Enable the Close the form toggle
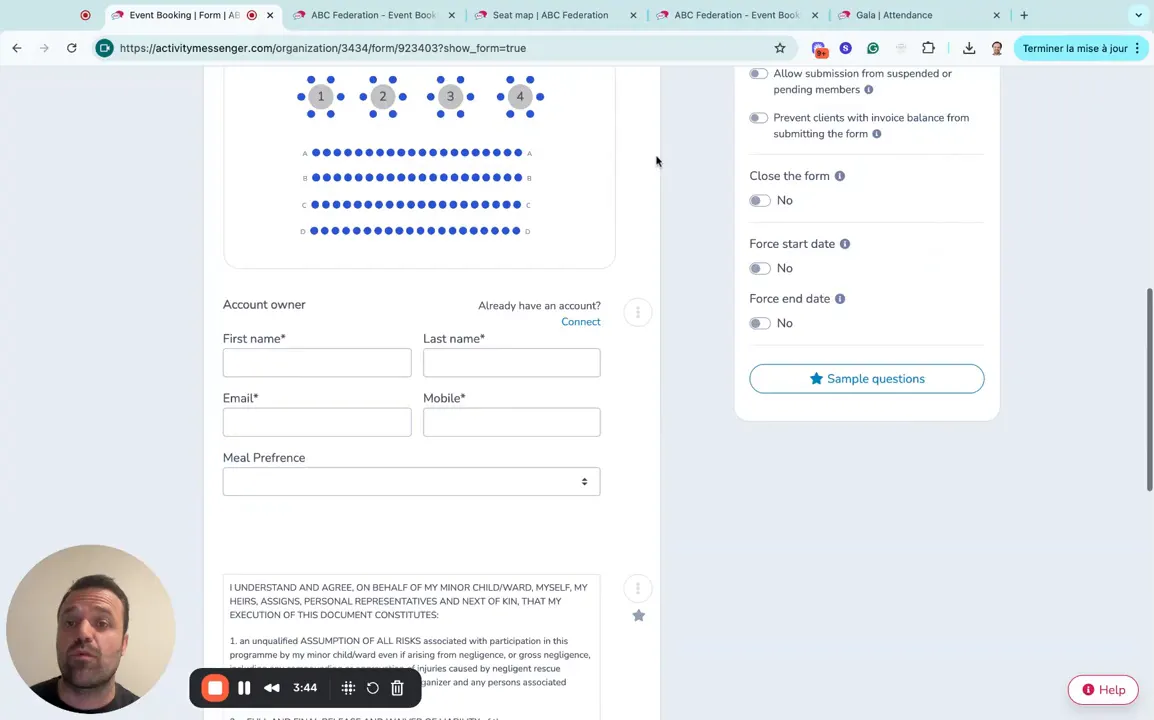The width and height of the screenshot is (1154, 720). point(759,200)
